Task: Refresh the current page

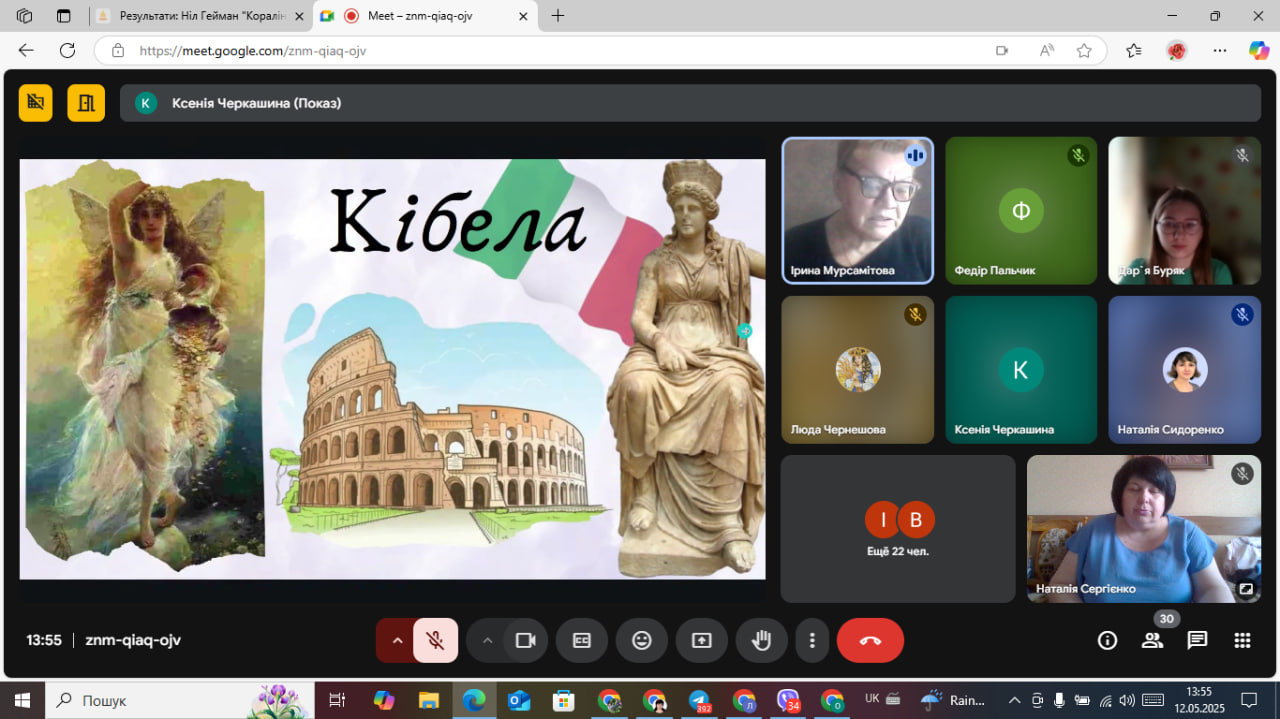Action: pos(67,50)
